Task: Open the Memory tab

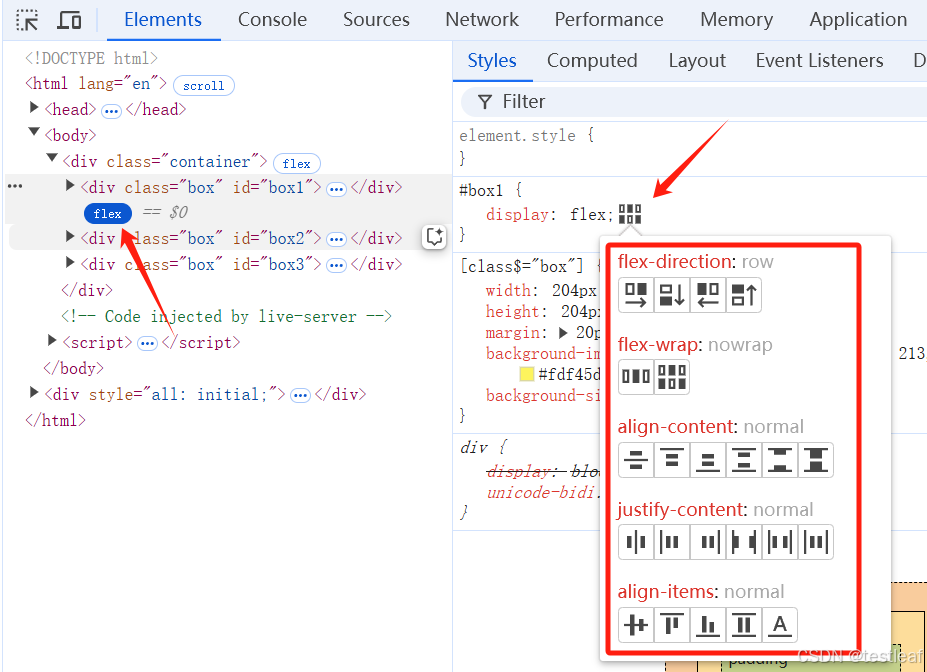Action: coord(736,20)
